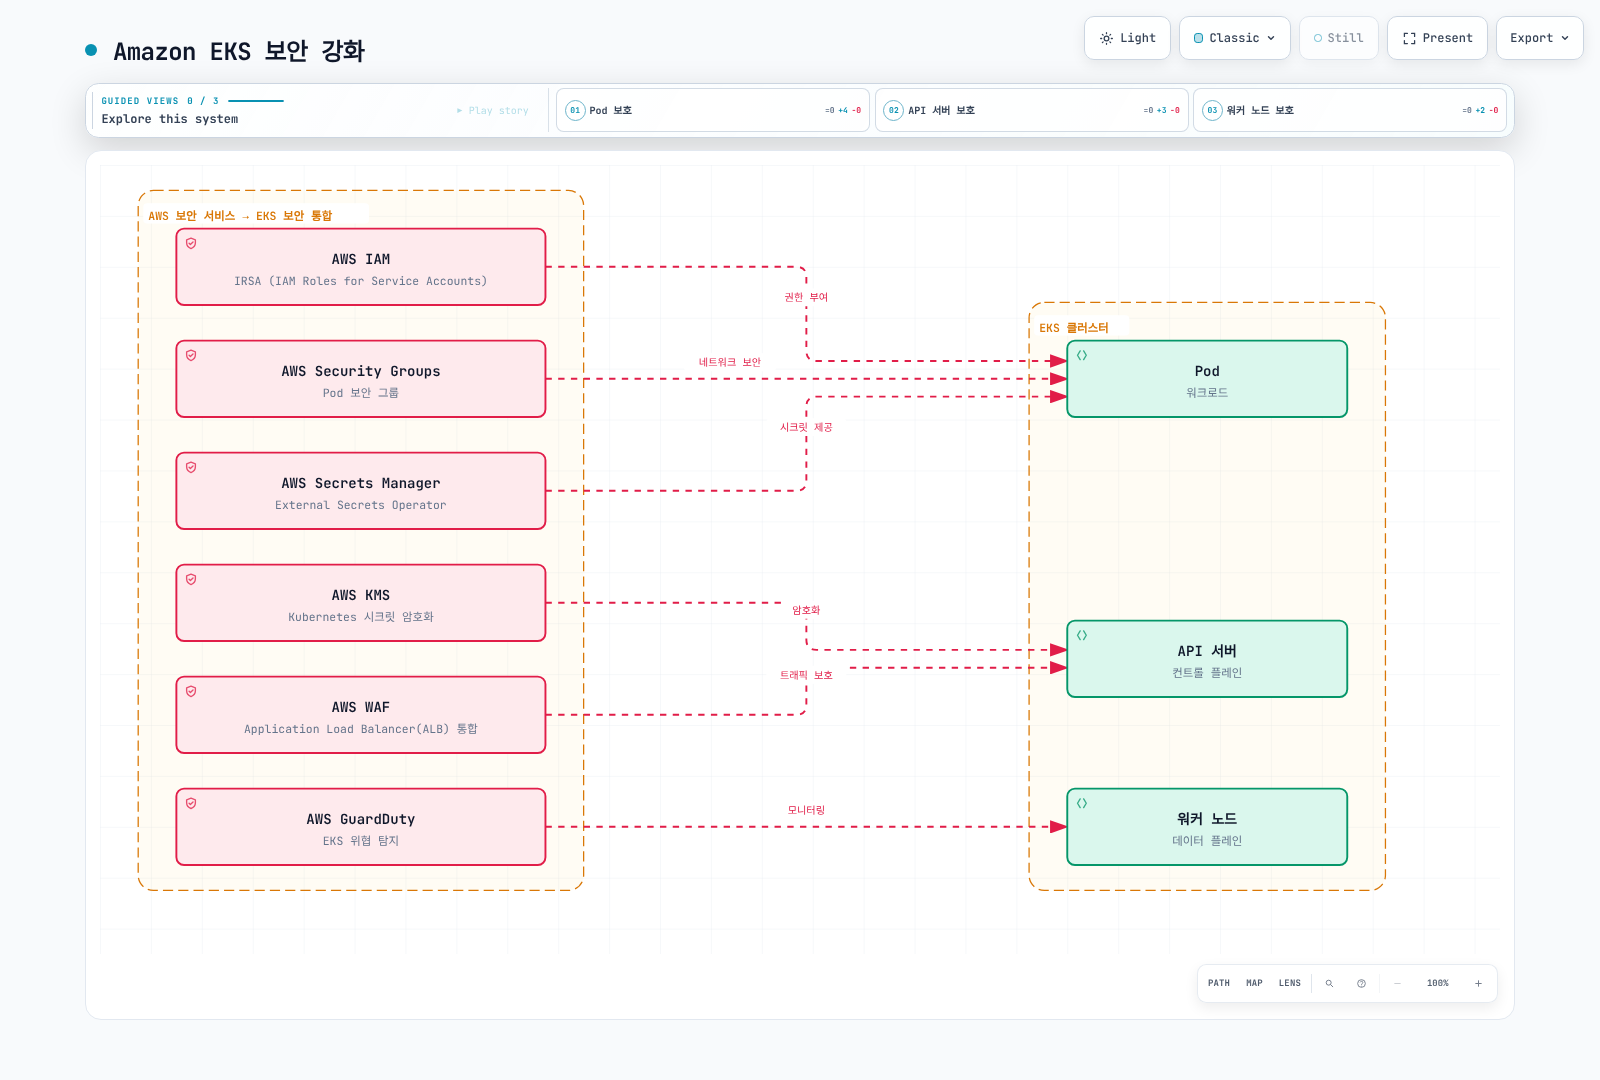Click the code icon on API 서버 node
Image resolution: width=1600 pixels, height=1080 pixels.
coord(1082,635)
